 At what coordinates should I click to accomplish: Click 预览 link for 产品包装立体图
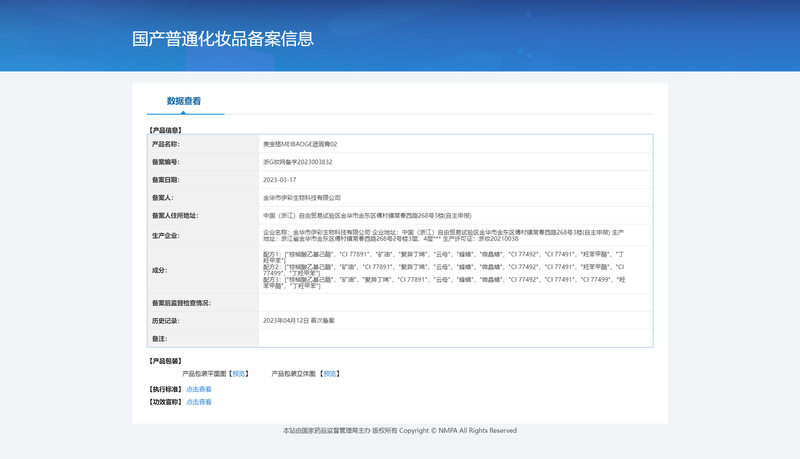330,374
